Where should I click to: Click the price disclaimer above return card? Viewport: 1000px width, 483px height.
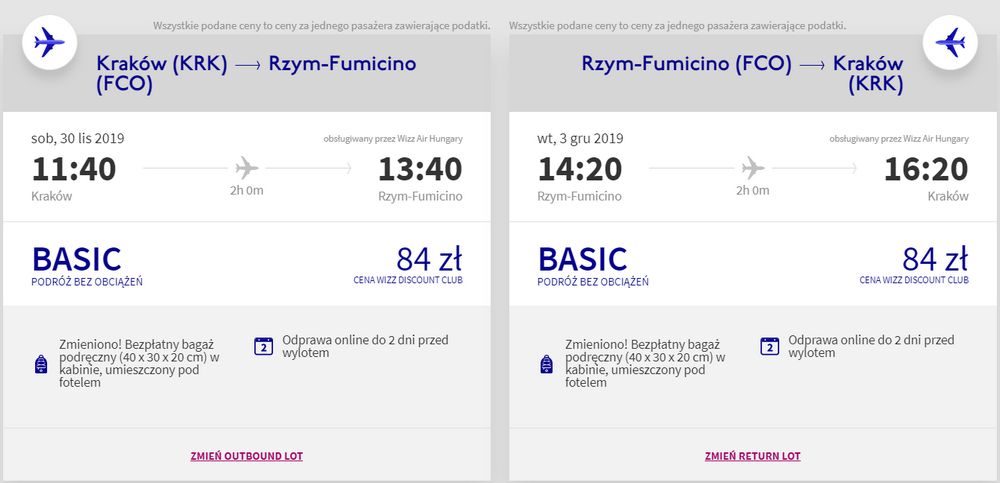[677, 26]
